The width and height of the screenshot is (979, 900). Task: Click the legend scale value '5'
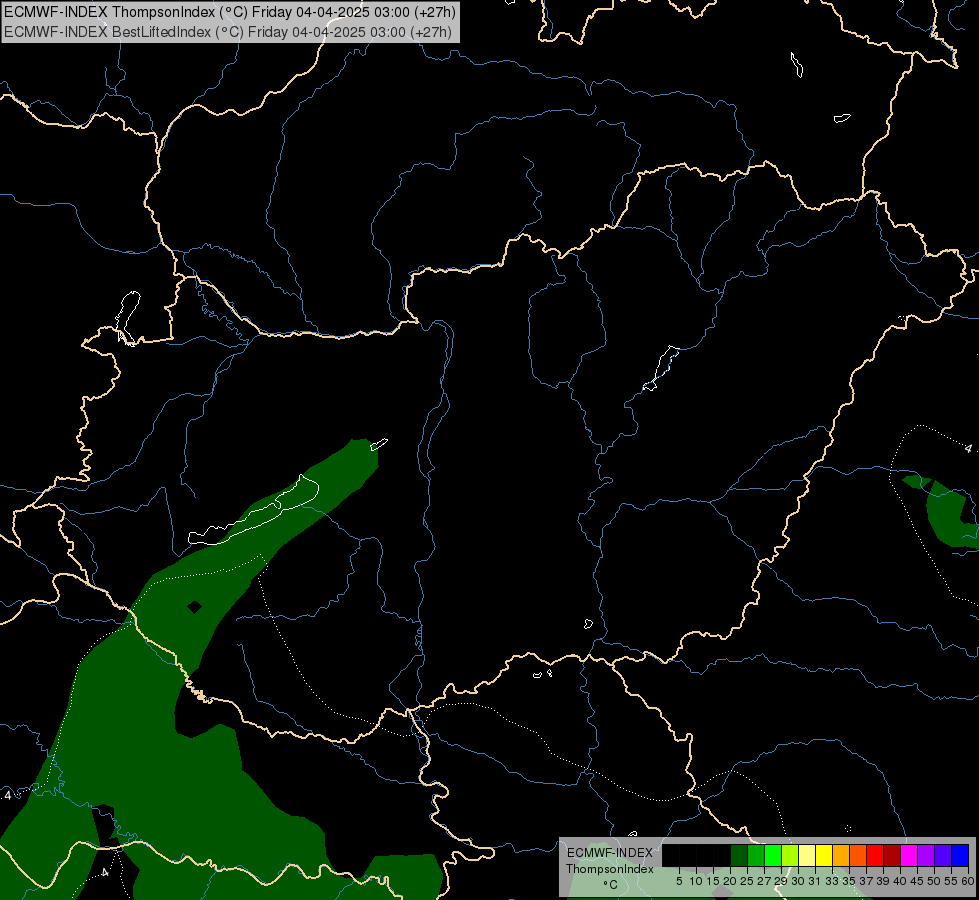point(679,881)
